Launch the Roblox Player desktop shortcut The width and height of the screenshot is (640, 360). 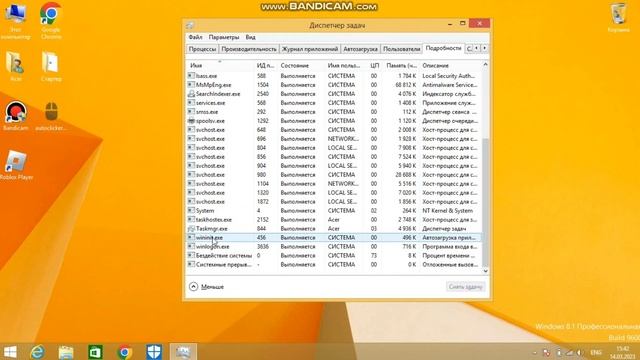(x=16, y=165)
